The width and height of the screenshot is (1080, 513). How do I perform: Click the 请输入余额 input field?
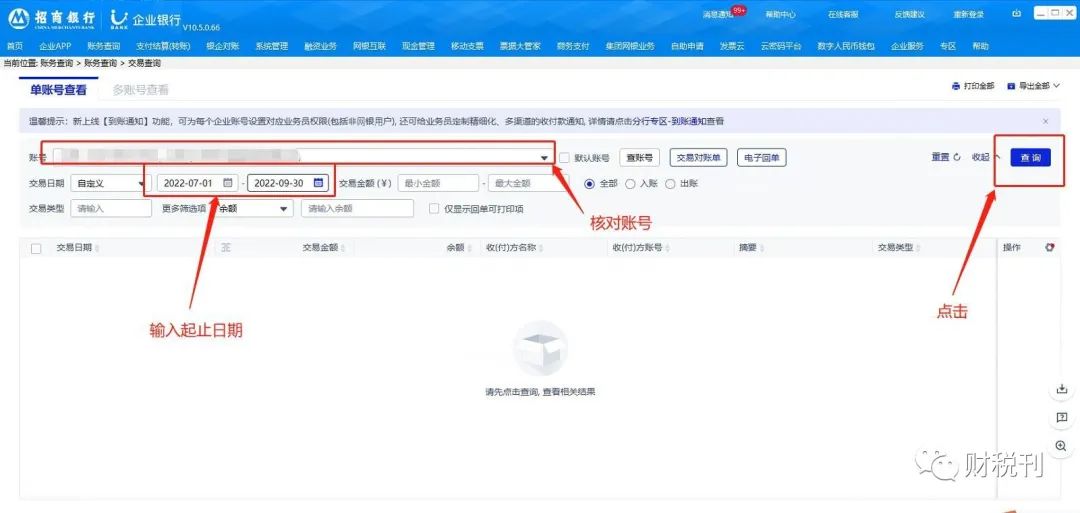coord(357,209)
